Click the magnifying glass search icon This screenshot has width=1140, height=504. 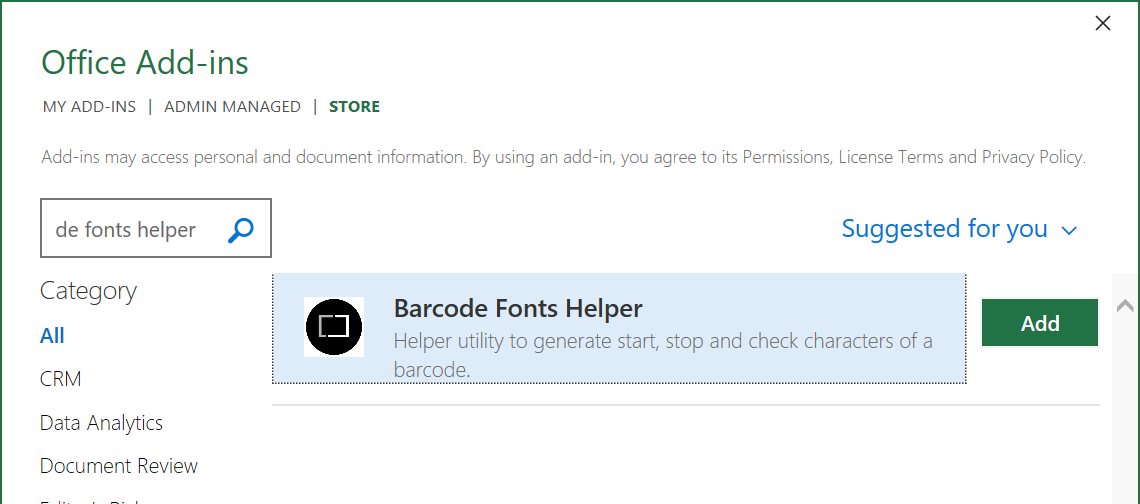pos(241,230)
